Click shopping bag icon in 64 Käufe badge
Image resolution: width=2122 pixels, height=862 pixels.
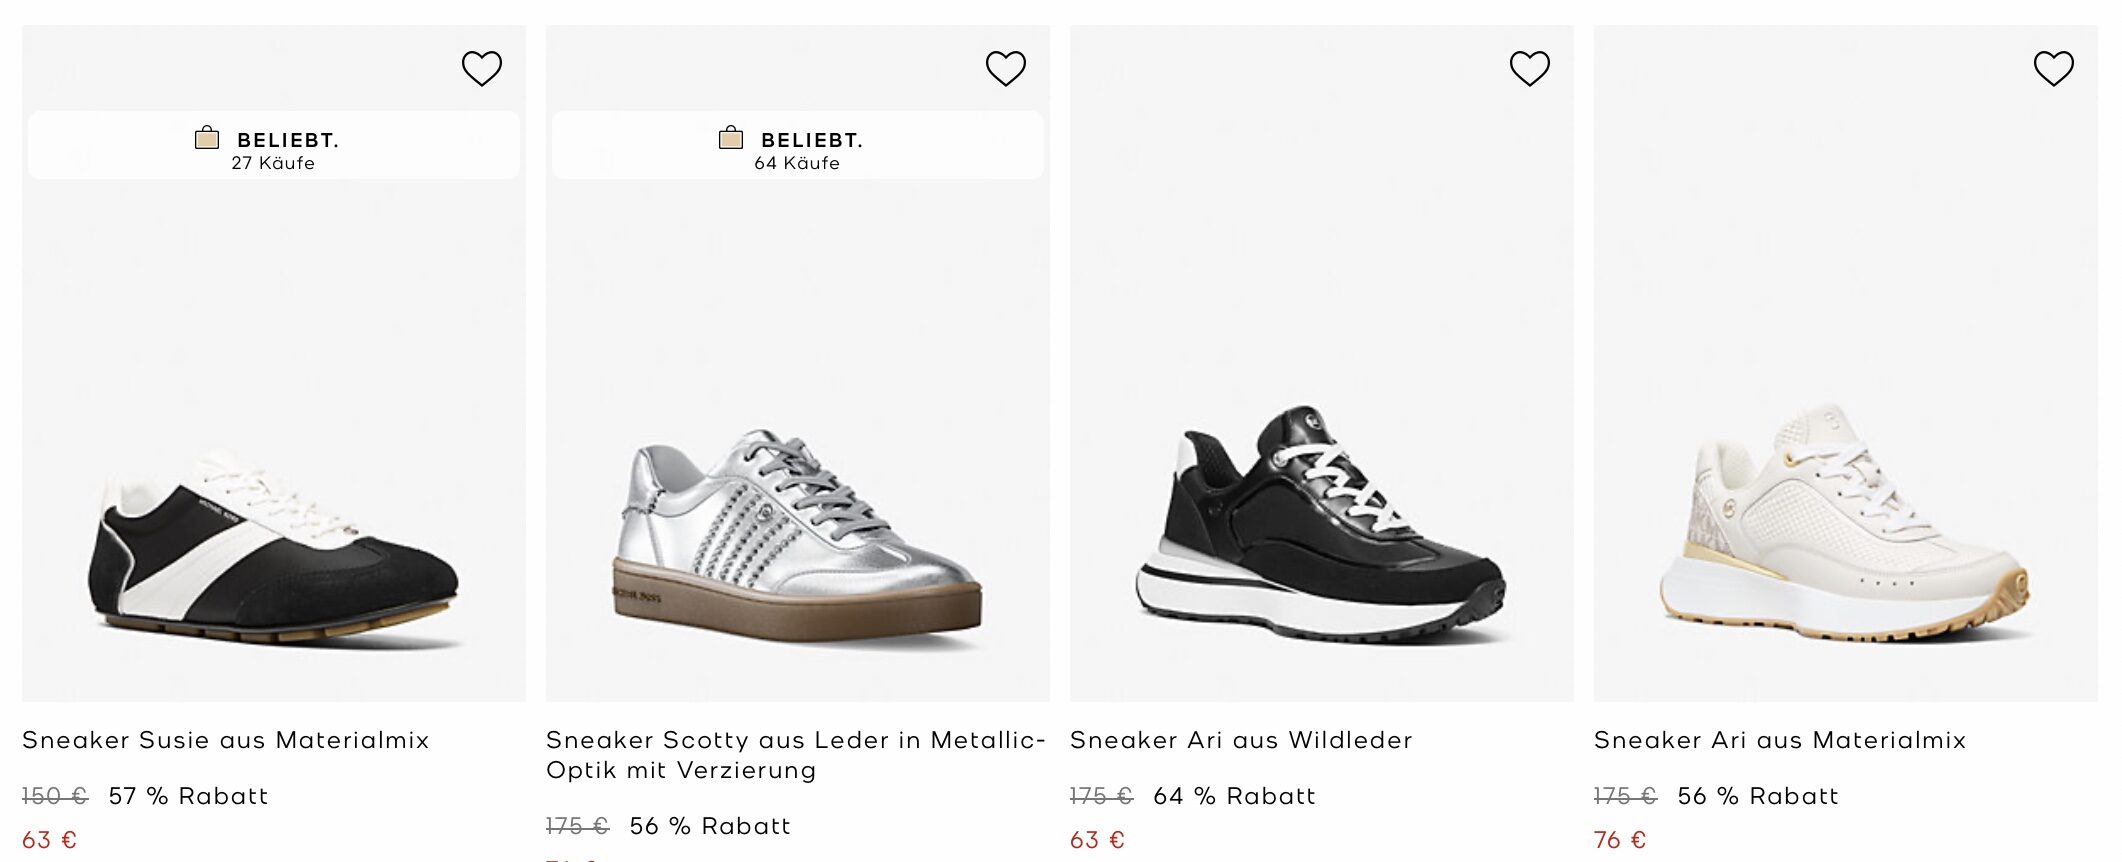click(x=731, y=138)
